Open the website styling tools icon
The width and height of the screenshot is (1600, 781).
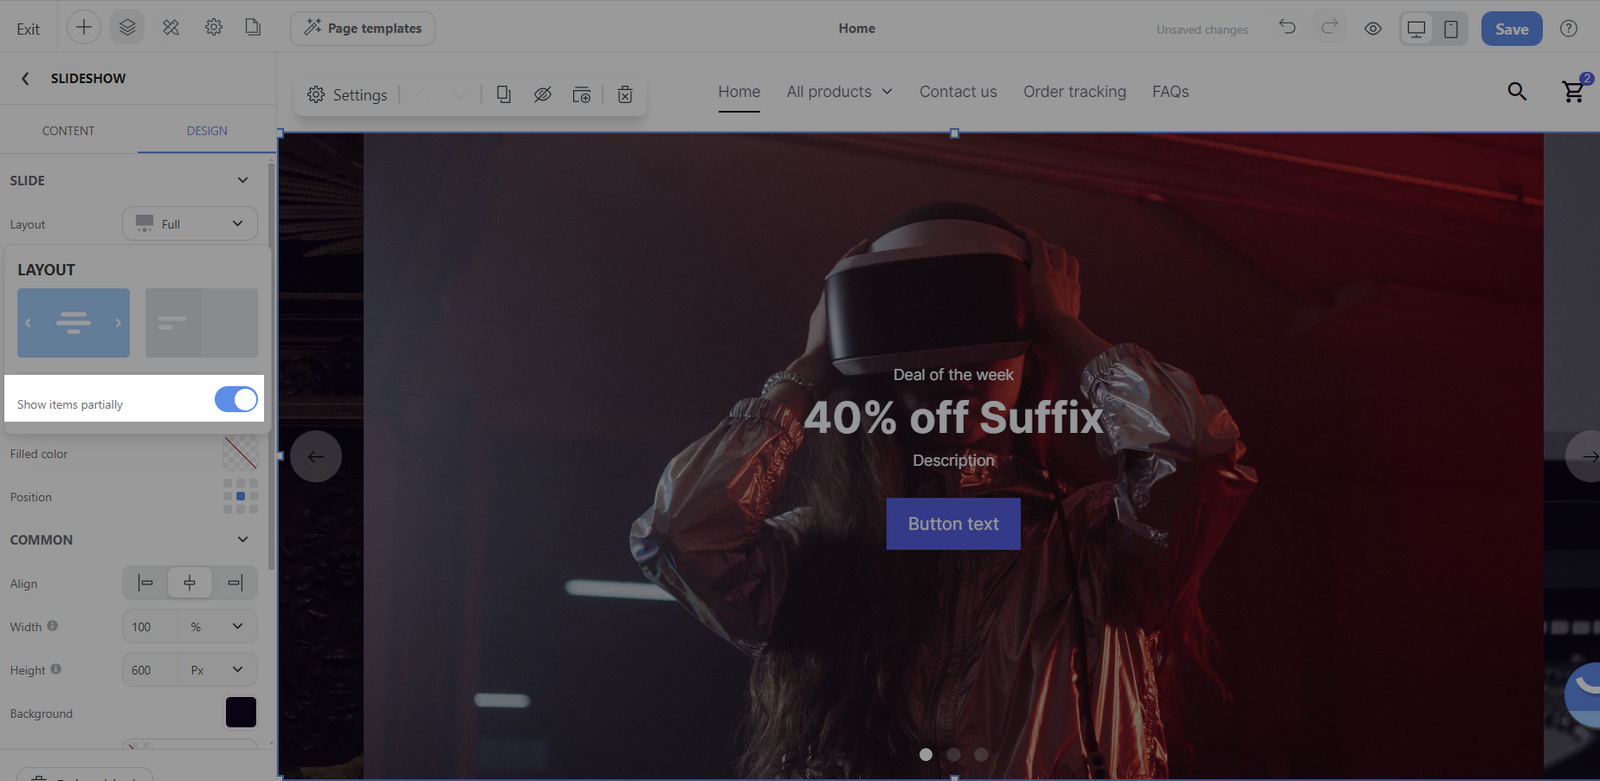pyautogui.click(x=171, y=28)
